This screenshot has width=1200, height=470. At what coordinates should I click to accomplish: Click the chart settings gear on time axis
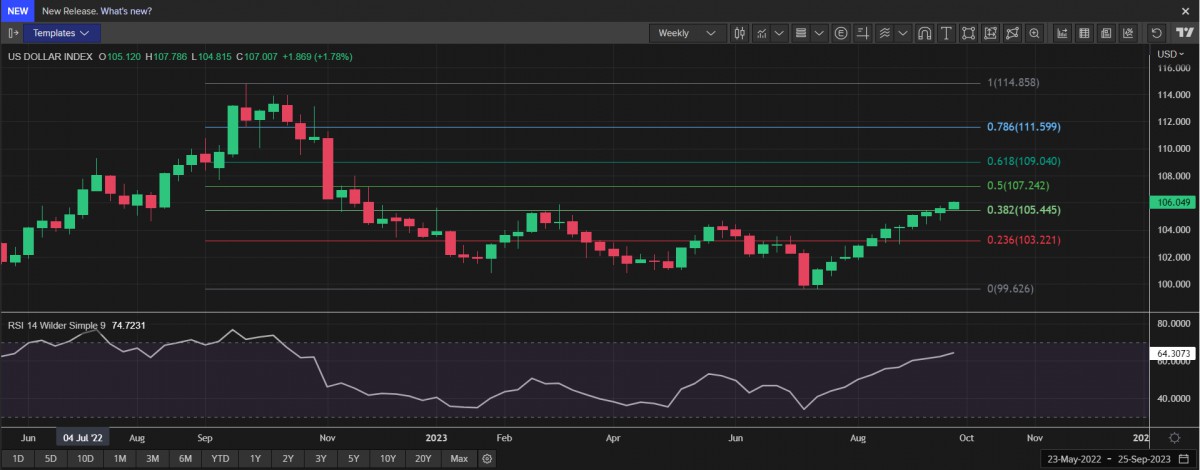[x=1173, y=438]
